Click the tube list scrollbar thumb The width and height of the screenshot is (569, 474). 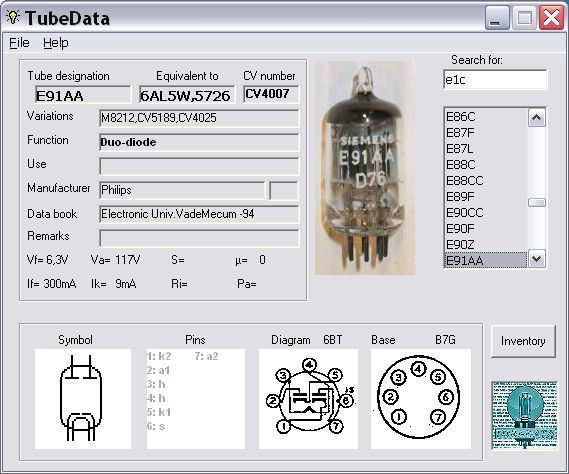coord(537,203)
